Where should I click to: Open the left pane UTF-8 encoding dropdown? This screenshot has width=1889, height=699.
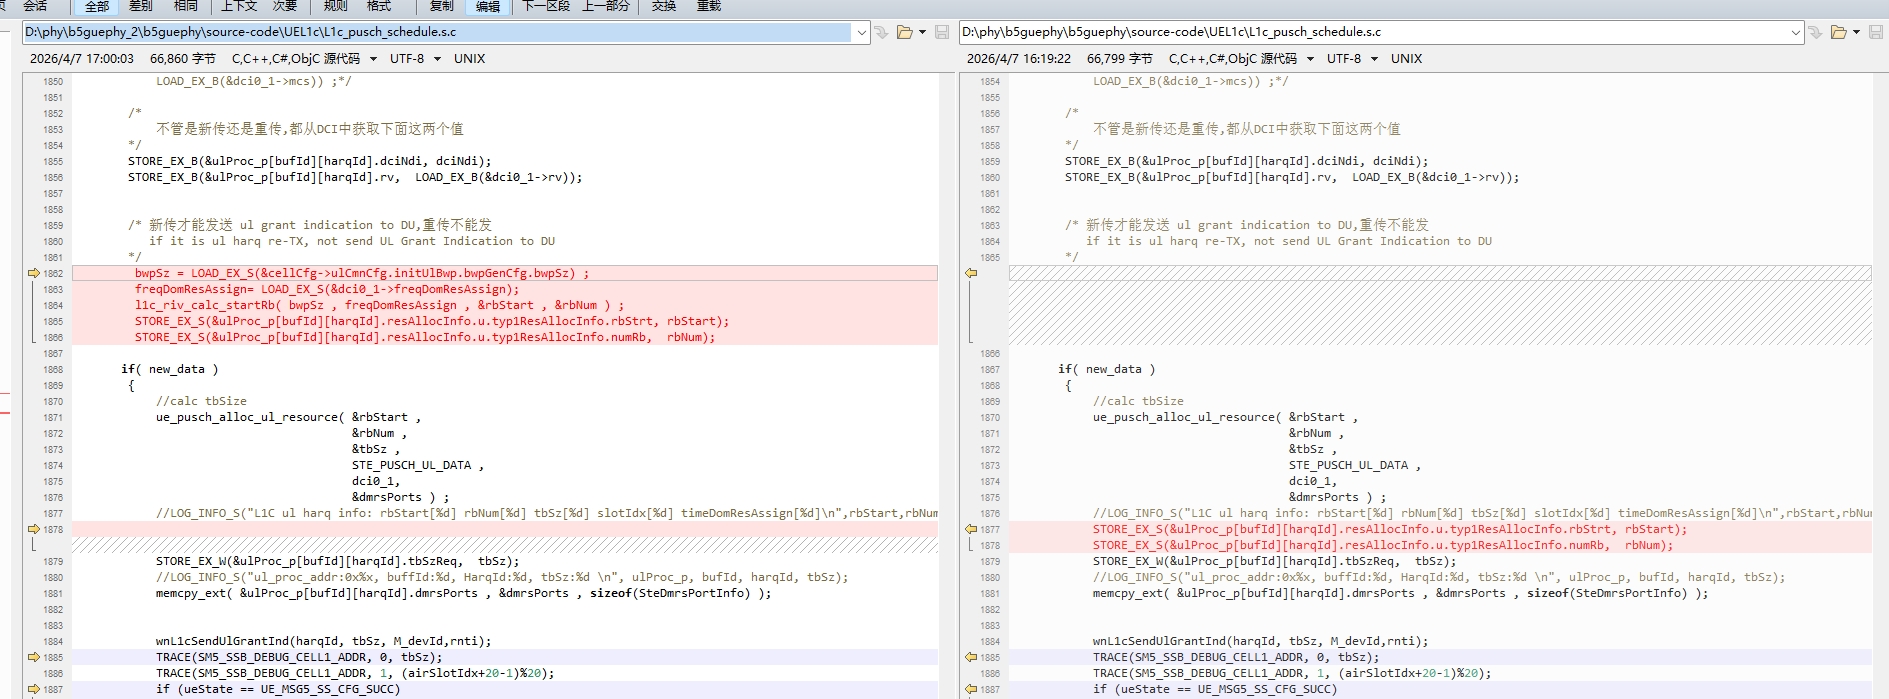pyautogui.click(x=415, y=59)
